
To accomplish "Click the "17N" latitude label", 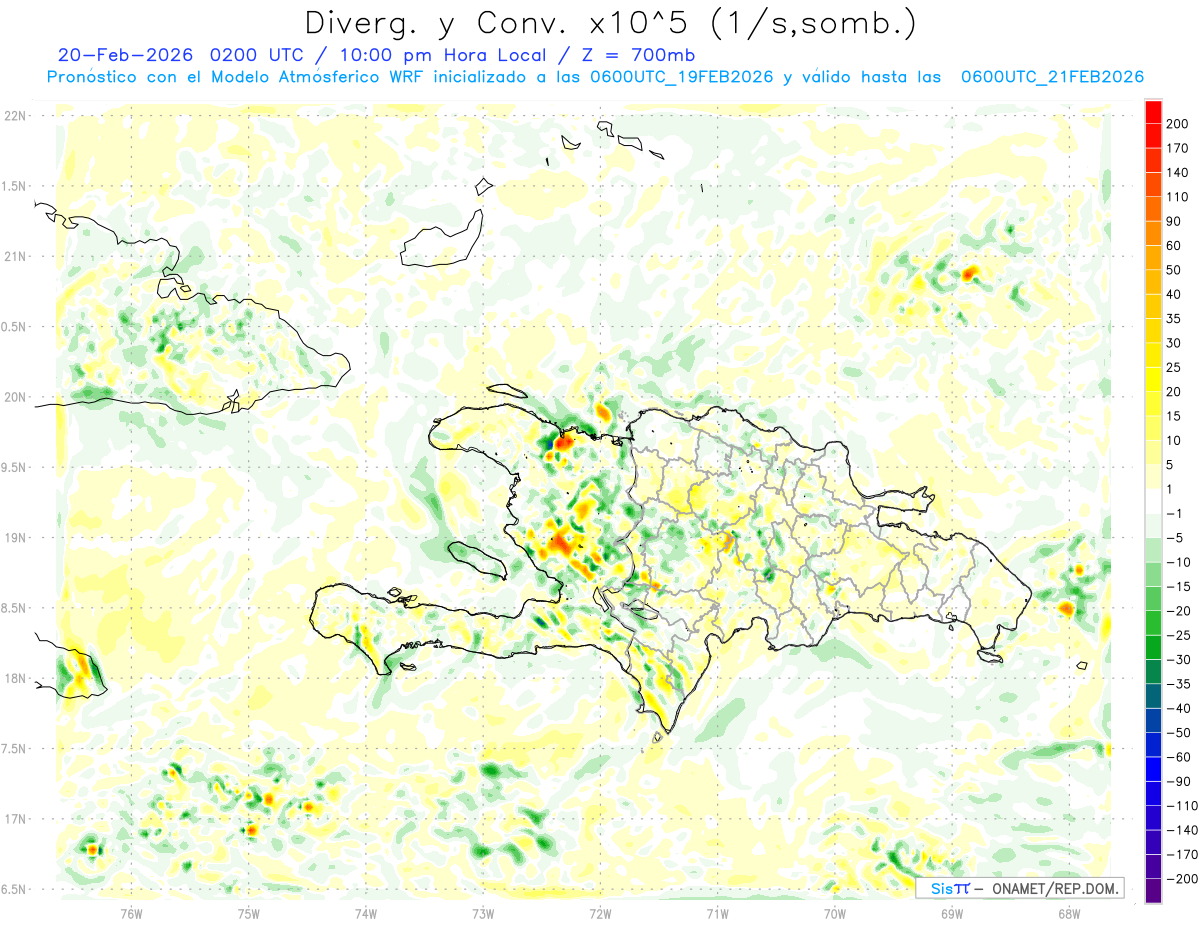I will click(15, 819).
